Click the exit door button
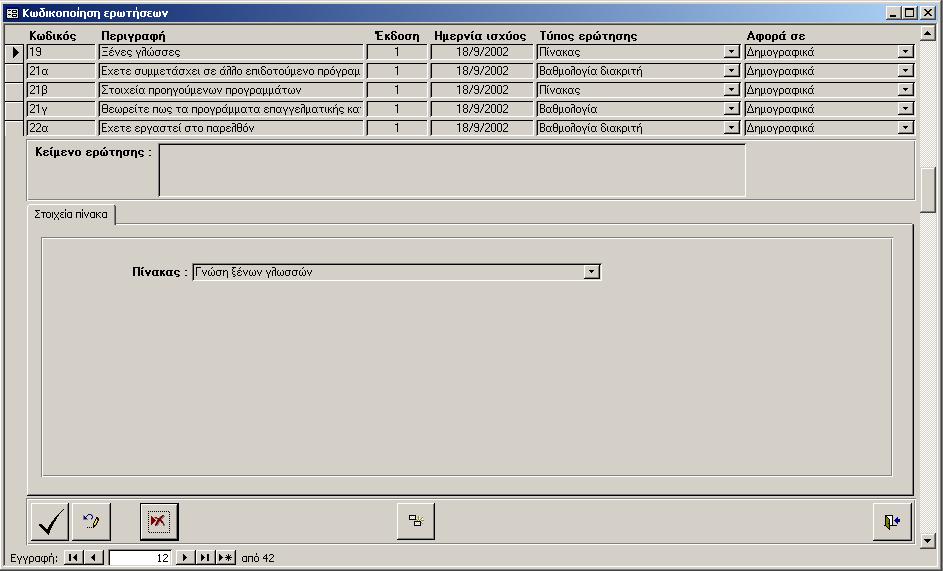 click(x=891, y=521)
